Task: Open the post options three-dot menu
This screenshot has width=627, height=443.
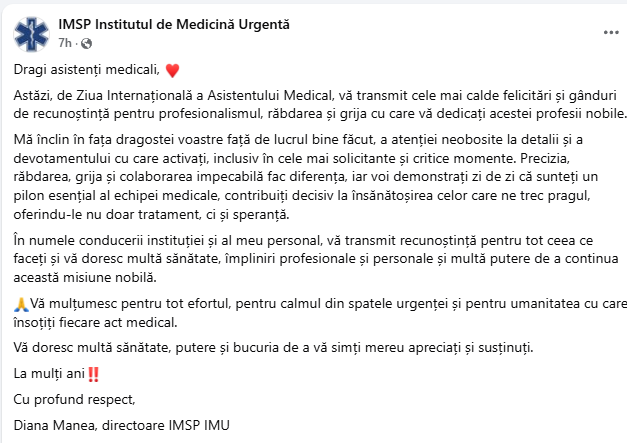Action: click(610, 32)
